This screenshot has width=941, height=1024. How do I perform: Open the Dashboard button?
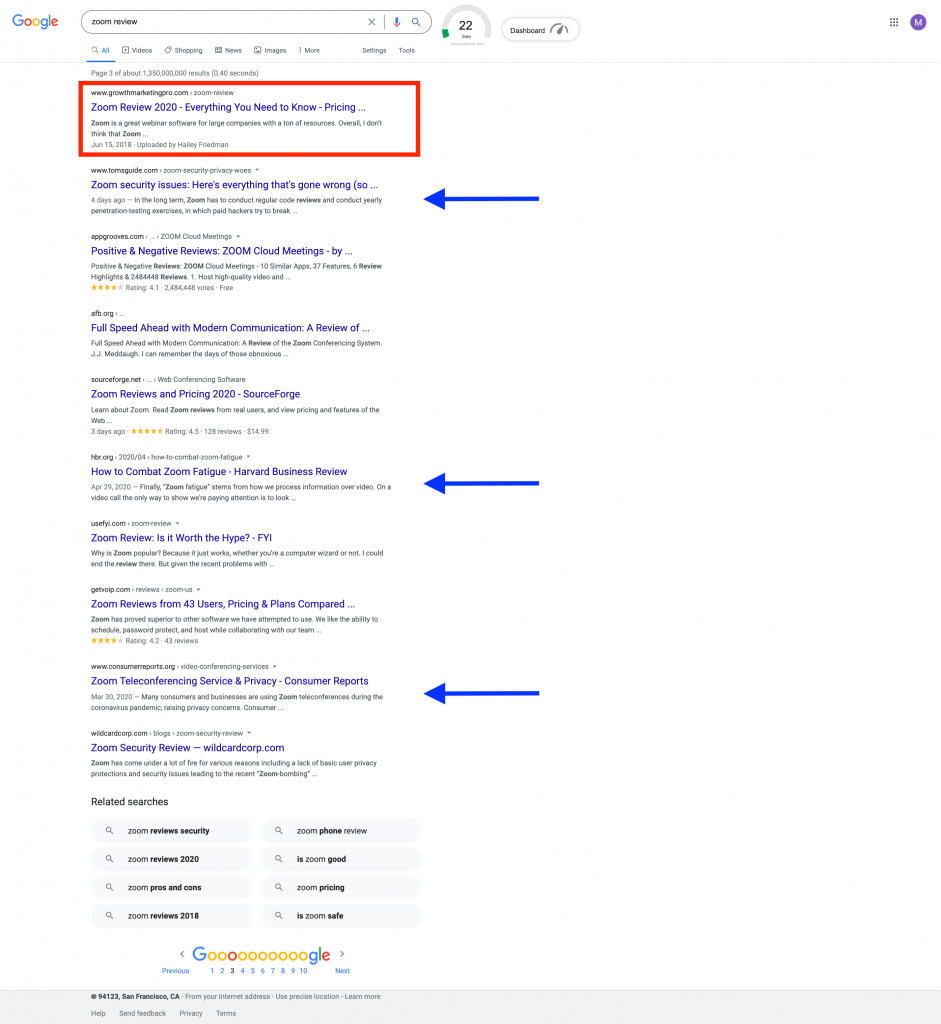[x=540, y=29]
